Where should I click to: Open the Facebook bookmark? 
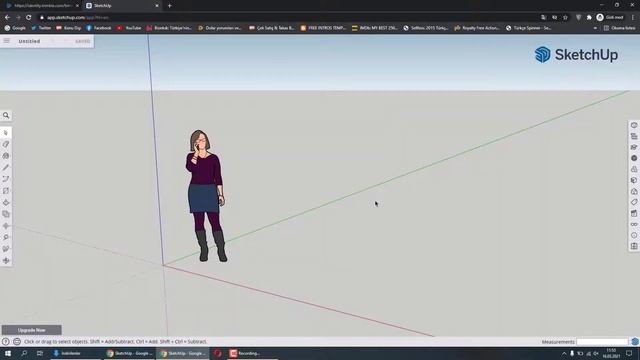[98, 28]
